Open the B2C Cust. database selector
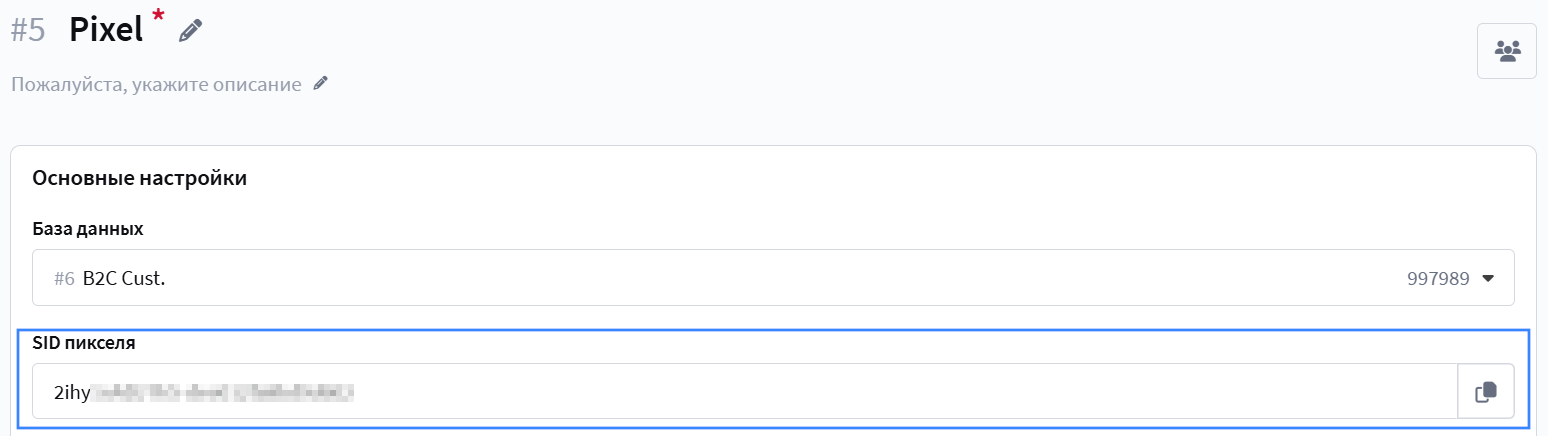Viewport: 1548px width, 436px height. point(700,278)
